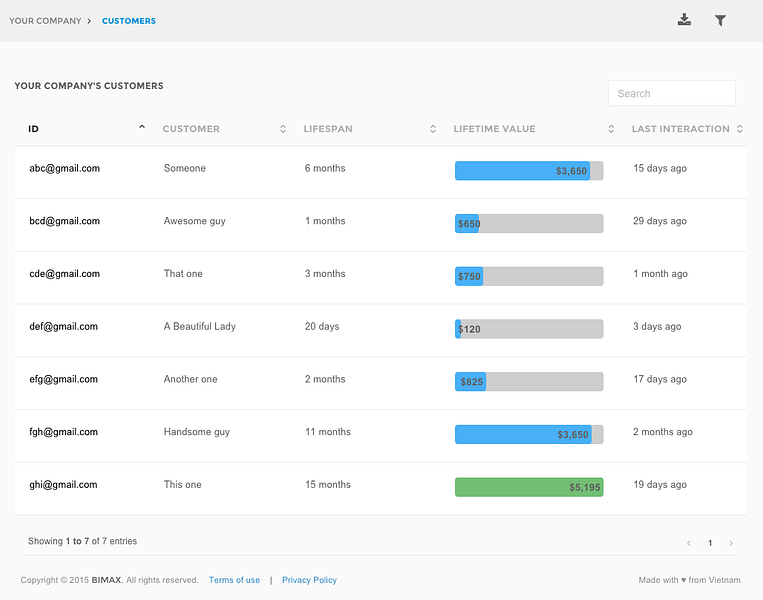Open the filter funnel icon

pyautogui.click(x=720, y=20)
